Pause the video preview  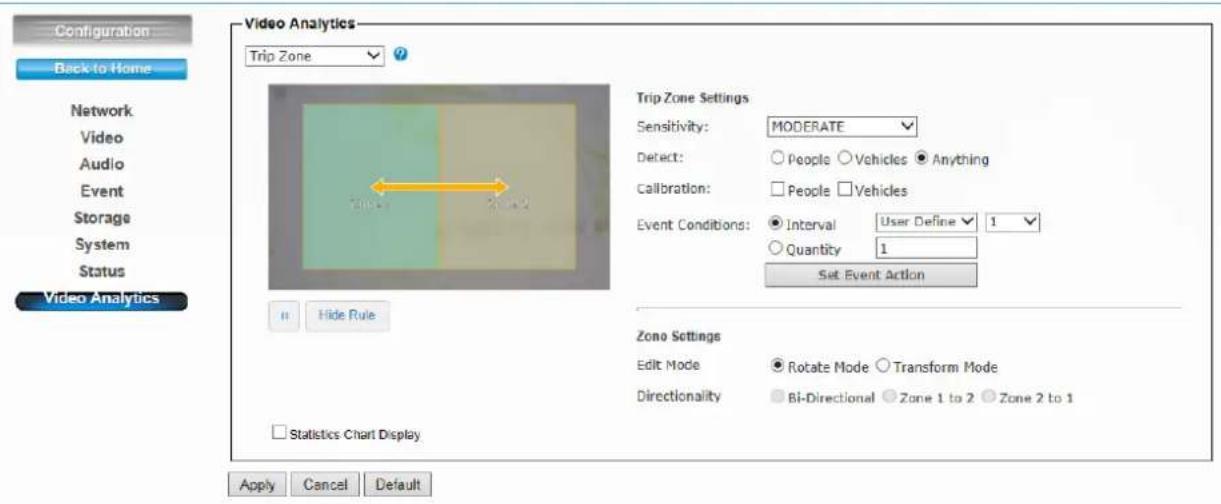point(285,315)
